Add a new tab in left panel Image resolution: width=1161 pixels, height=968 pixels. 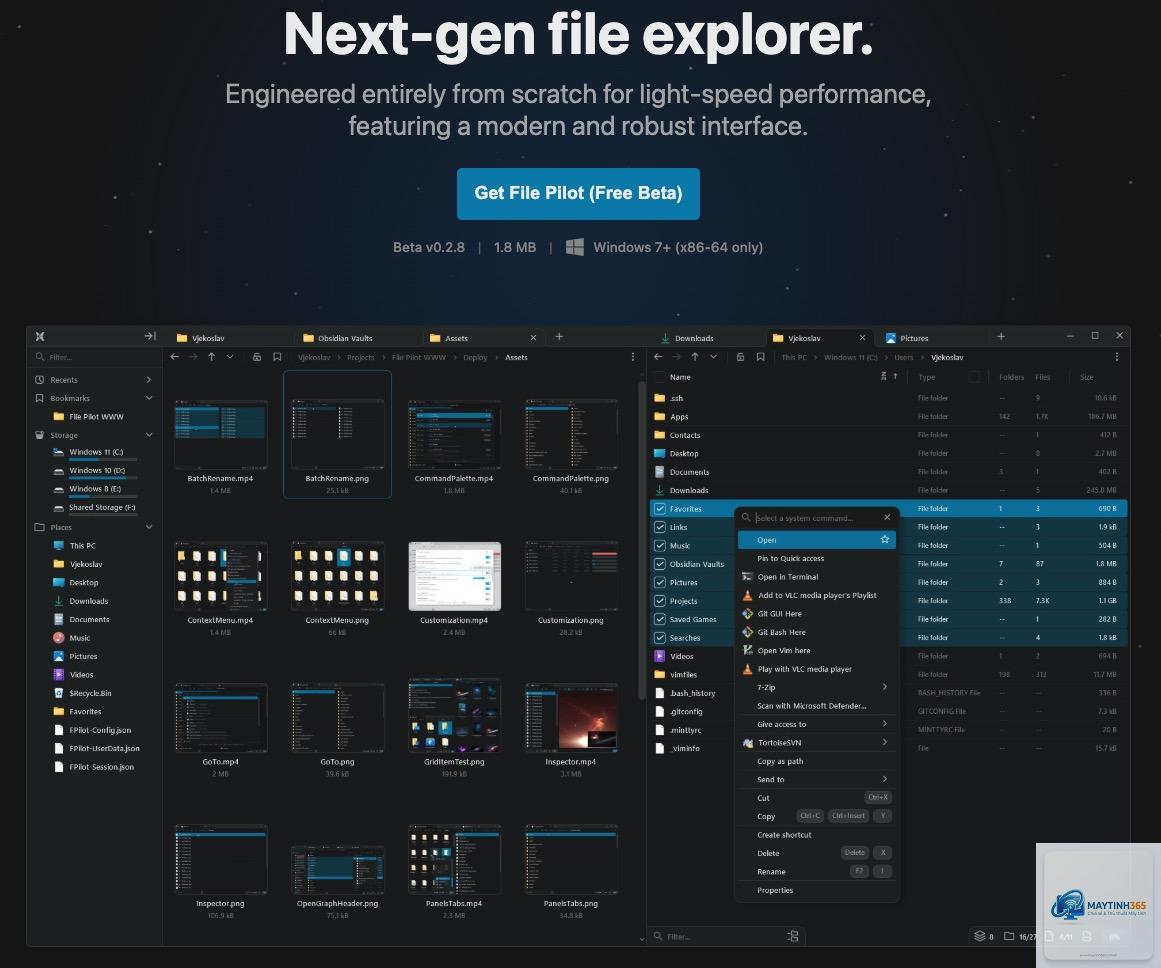559,336
